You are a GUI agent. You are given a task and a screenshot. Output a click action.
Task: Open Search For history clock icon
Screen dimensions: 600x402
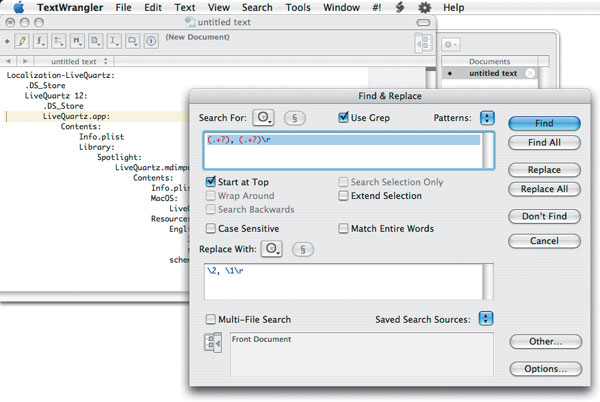[x=264, y=117]
